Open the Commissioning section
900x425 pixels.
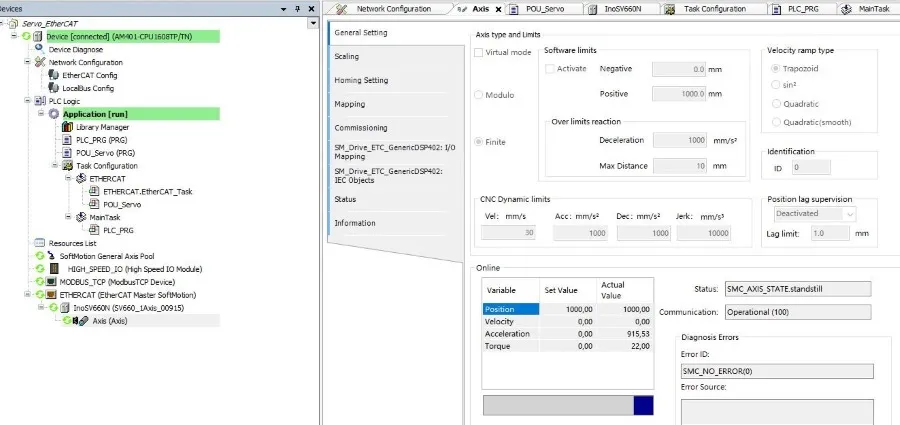coord(360,128)
